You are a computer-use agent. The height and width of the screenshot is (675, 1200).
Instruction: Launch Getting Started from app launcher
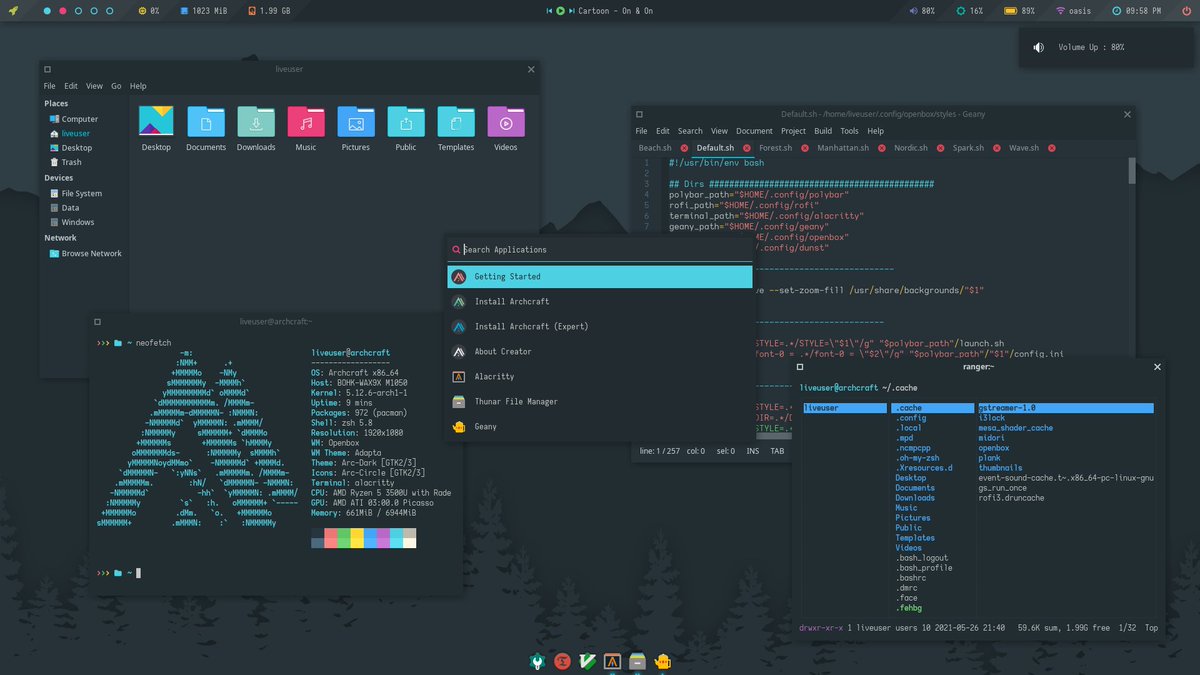coord(600,277)
